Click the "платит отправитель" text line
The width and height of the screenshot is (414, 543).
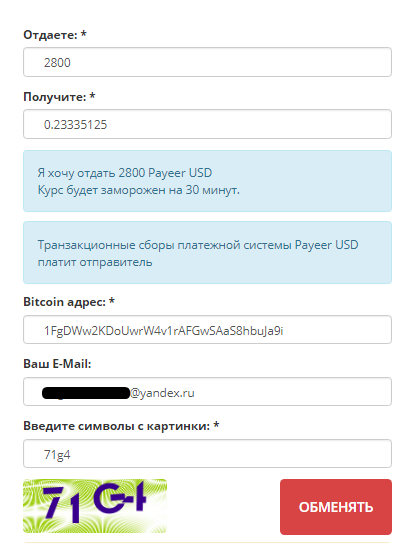tap(95, 262)
